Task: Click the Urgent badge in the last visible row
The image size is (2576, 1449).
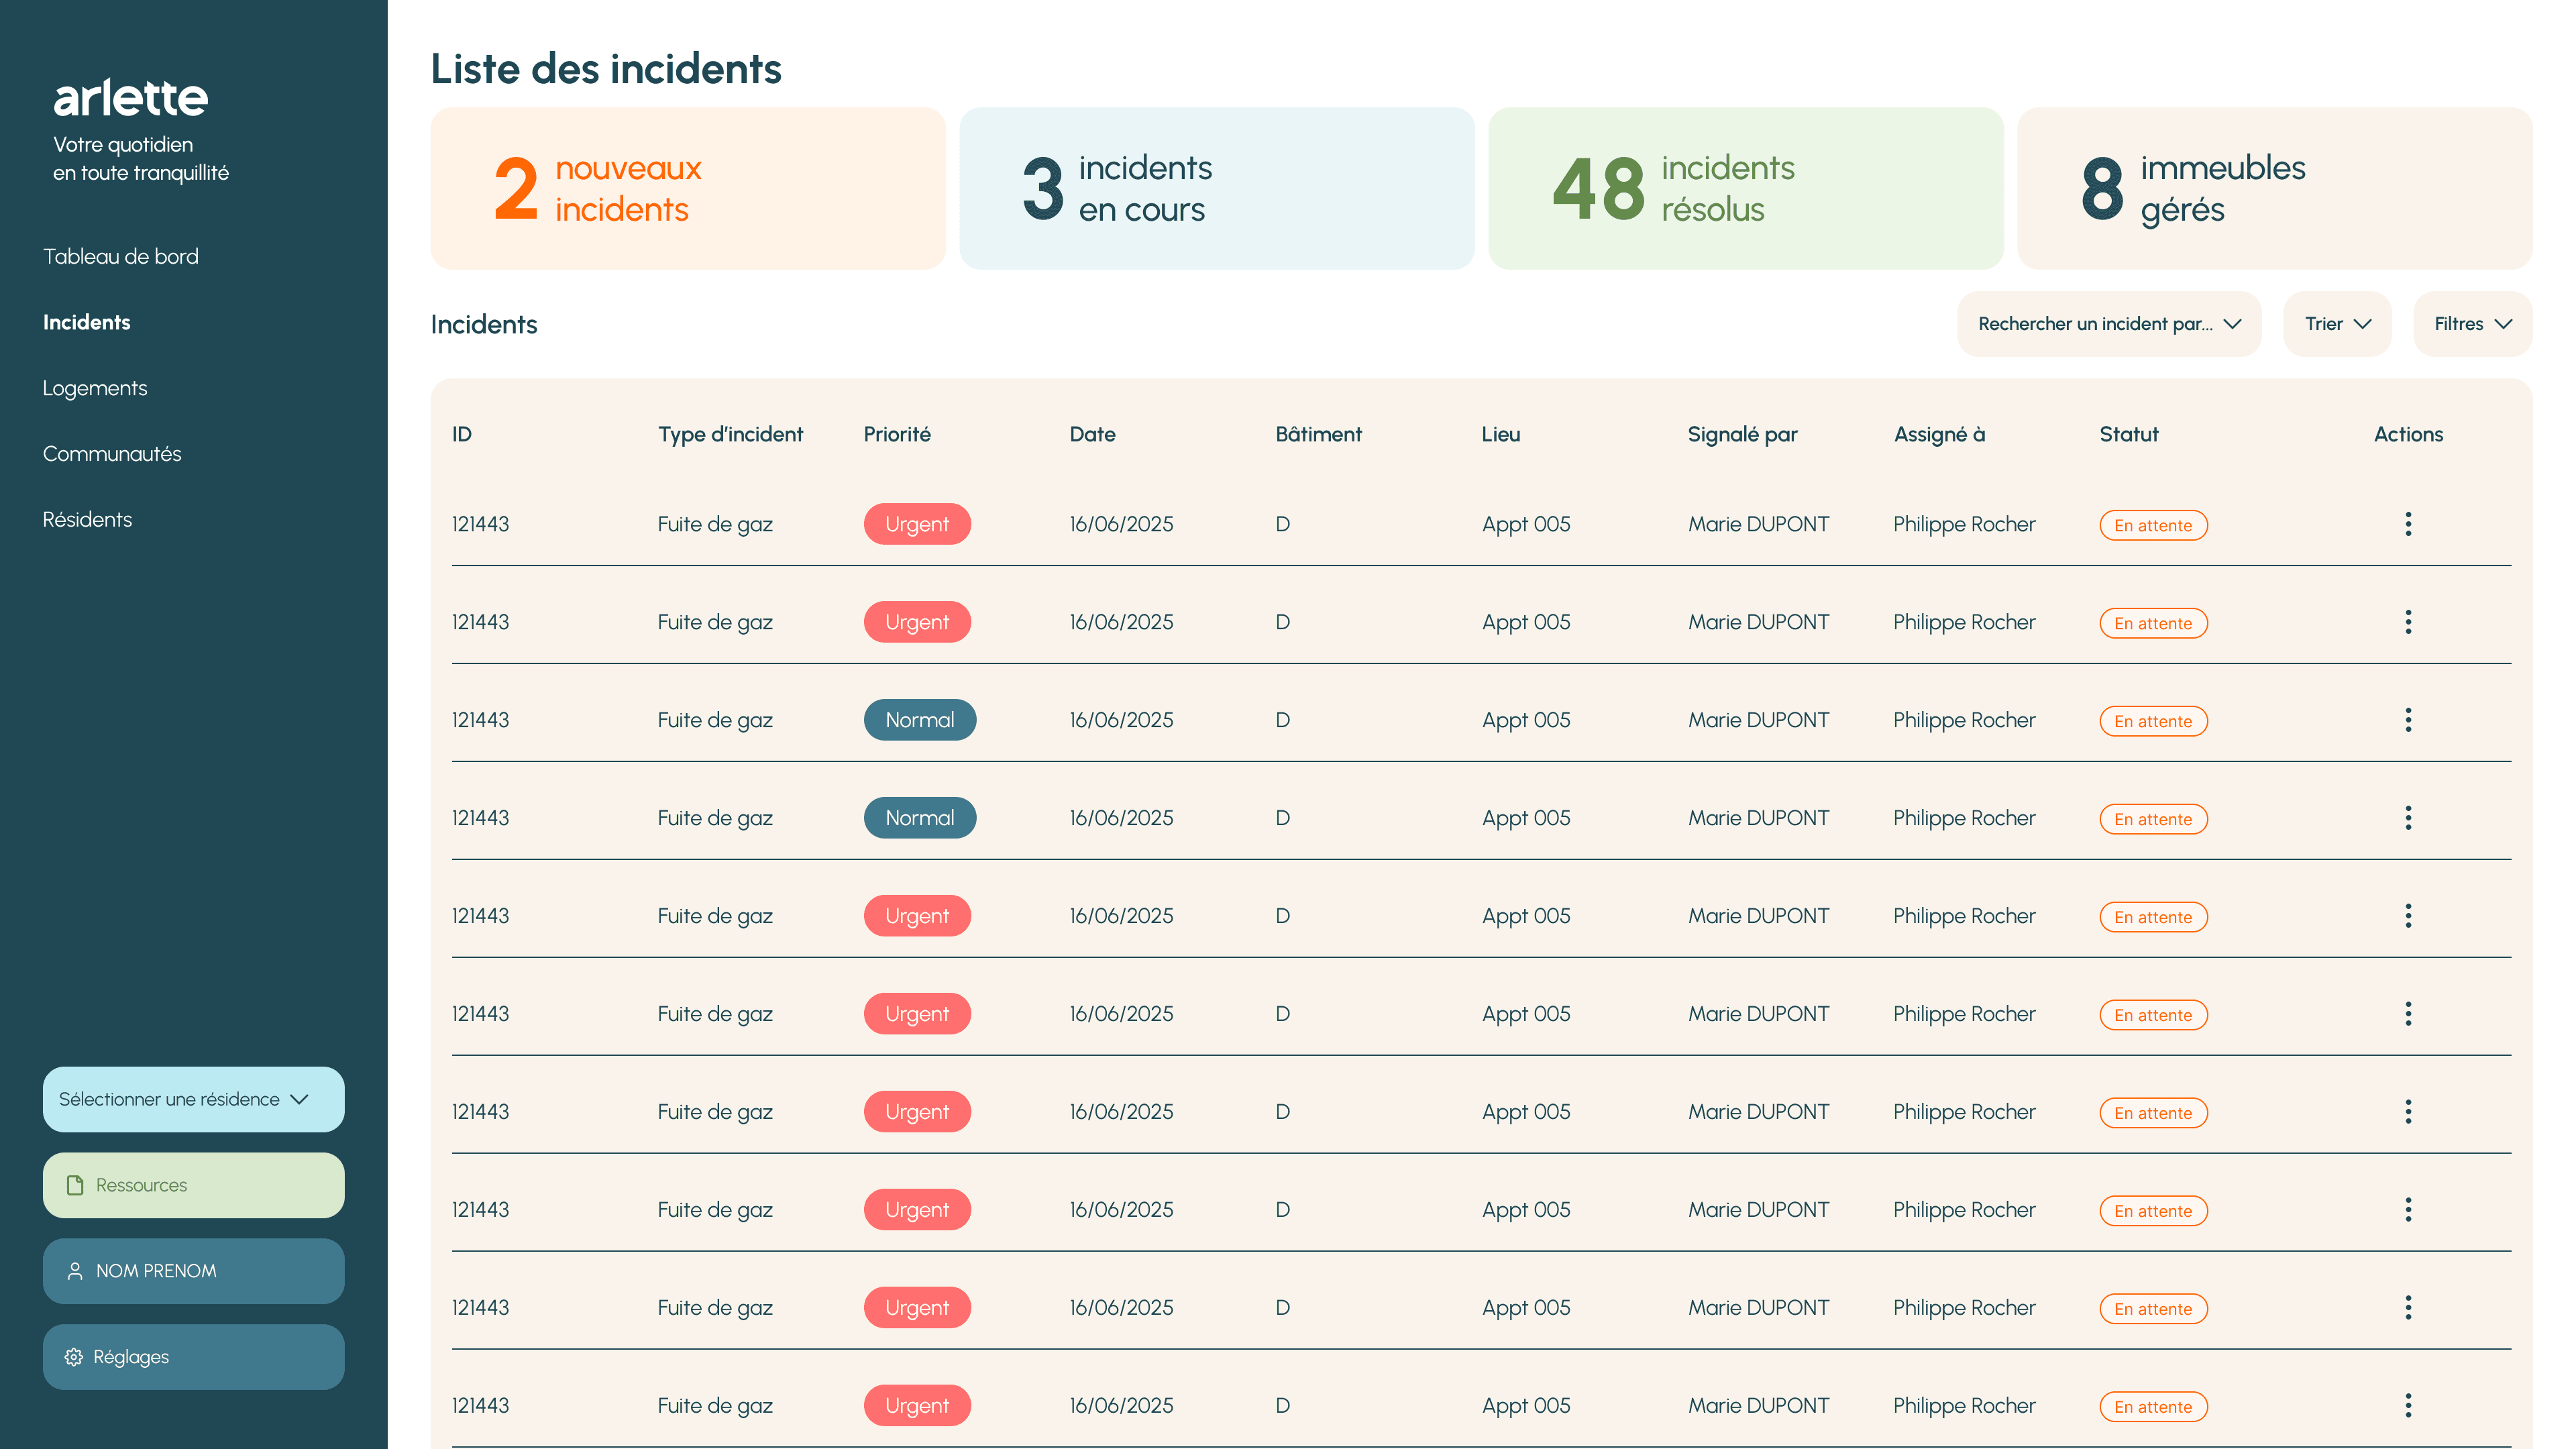Action: 917,1406
